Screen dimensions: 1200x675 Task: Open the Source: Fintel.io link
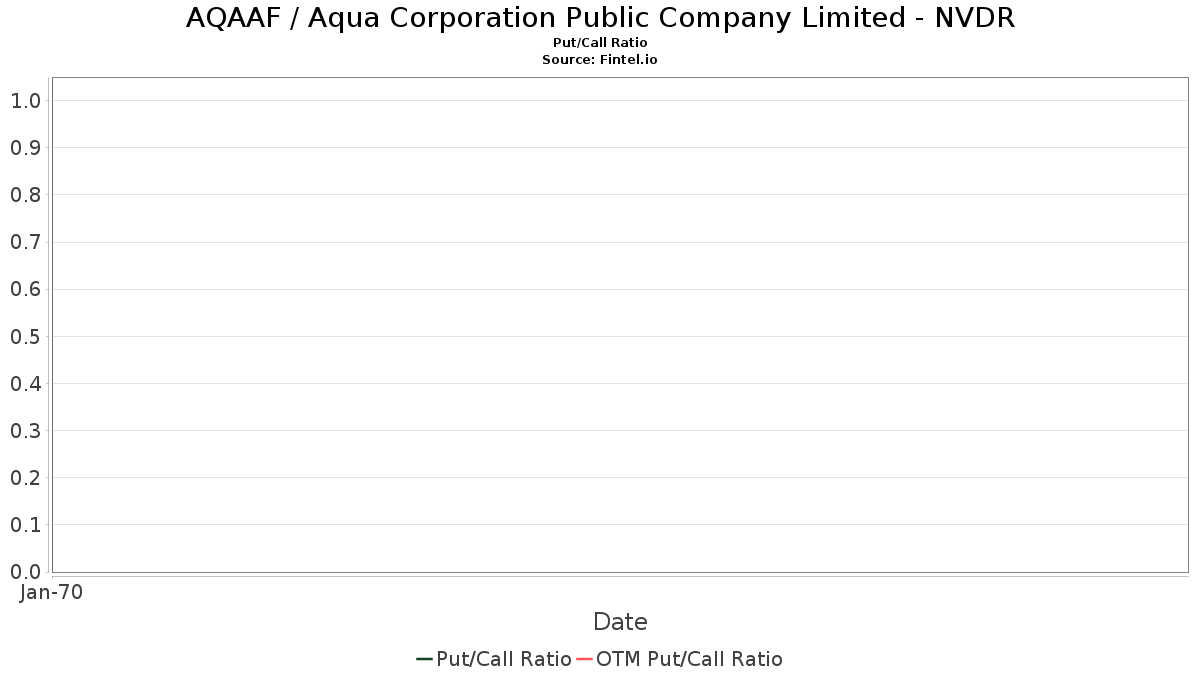pyautogui.click(x=600, y=60)
